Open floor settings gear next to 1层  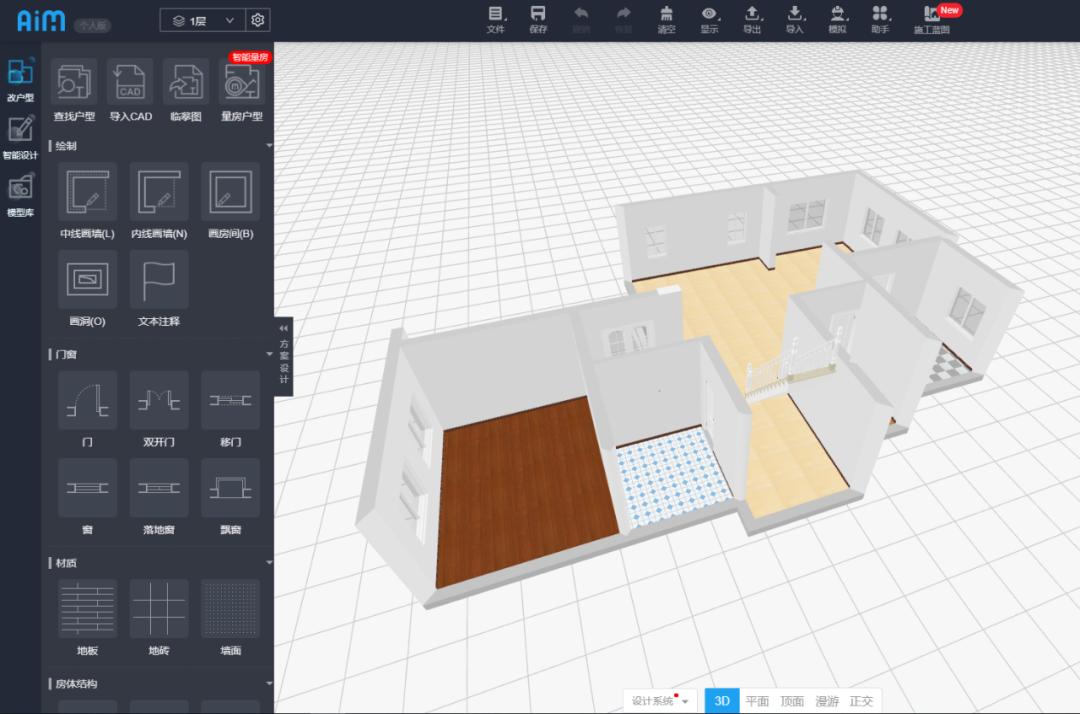[x=258, y=20]
